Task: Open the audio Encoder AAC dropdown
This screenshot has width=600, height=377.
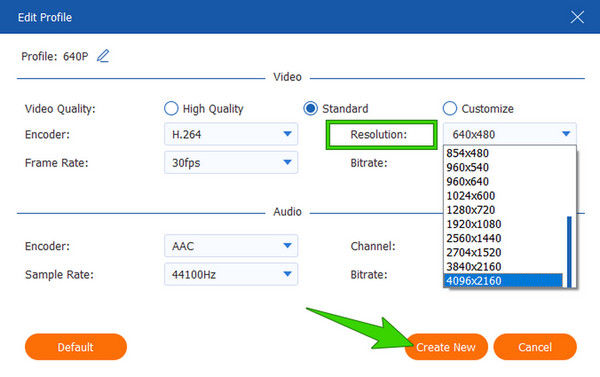Action: point(231,246)
